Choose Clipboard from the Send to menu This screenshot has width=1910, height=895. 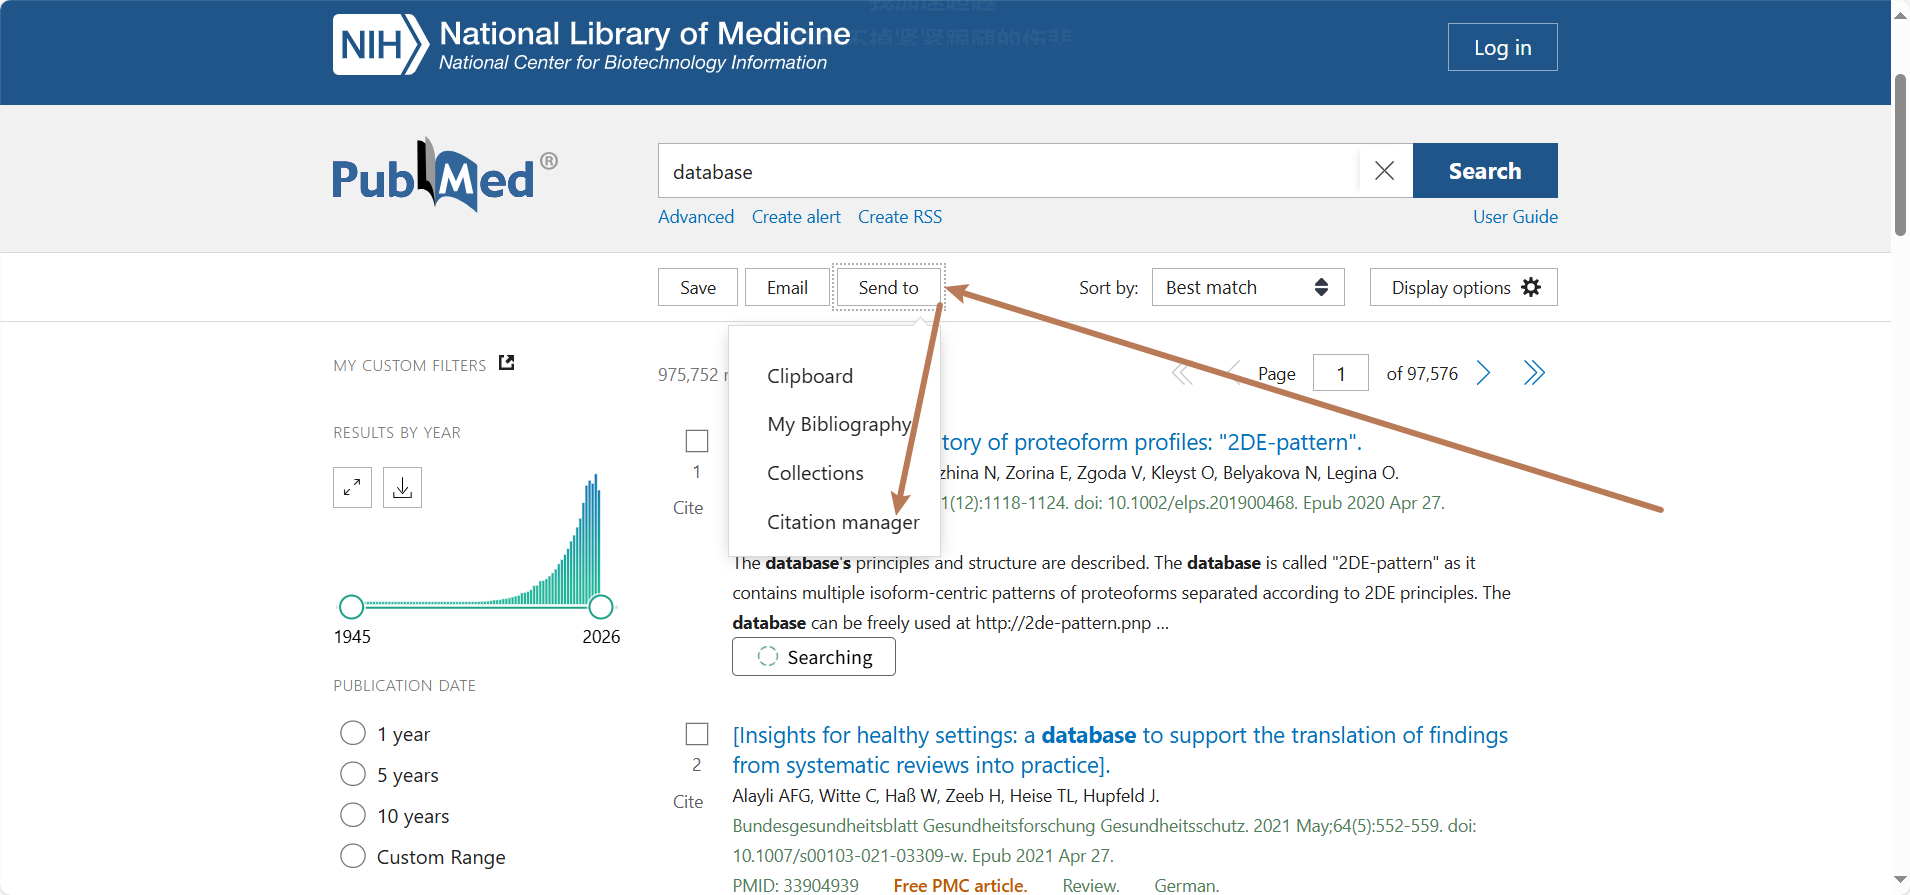click(x=810, y=376)
